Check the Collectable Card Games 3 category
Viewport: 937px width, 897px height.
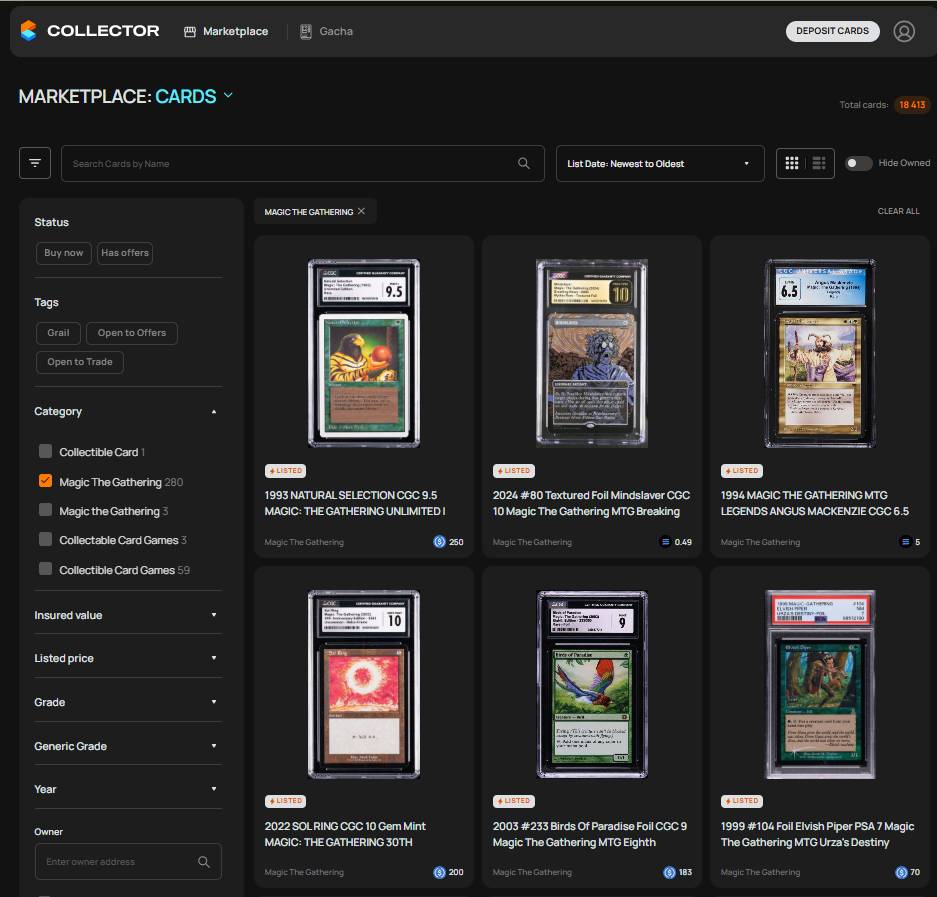(45, 539)
